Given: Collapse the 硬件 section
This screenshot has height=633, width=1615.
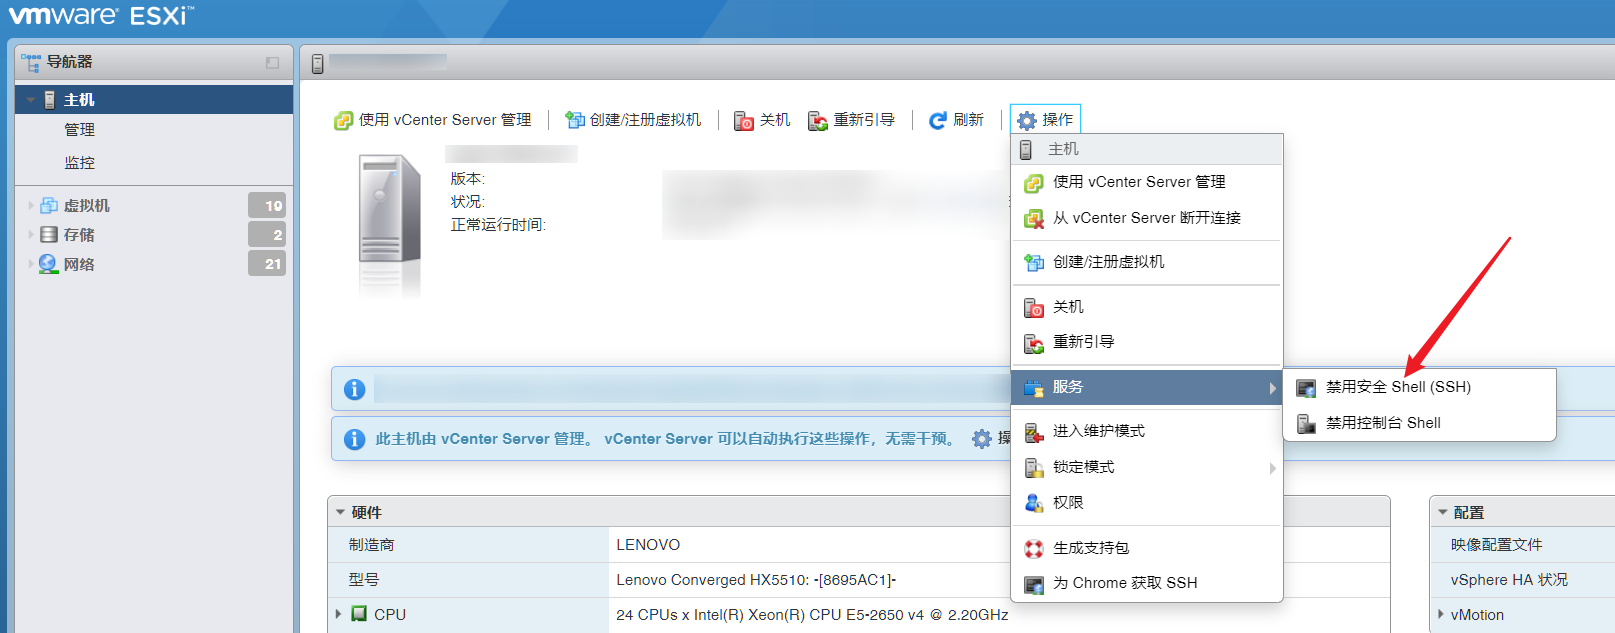Looking at the screenshot, I should click(x=340, y=512).
